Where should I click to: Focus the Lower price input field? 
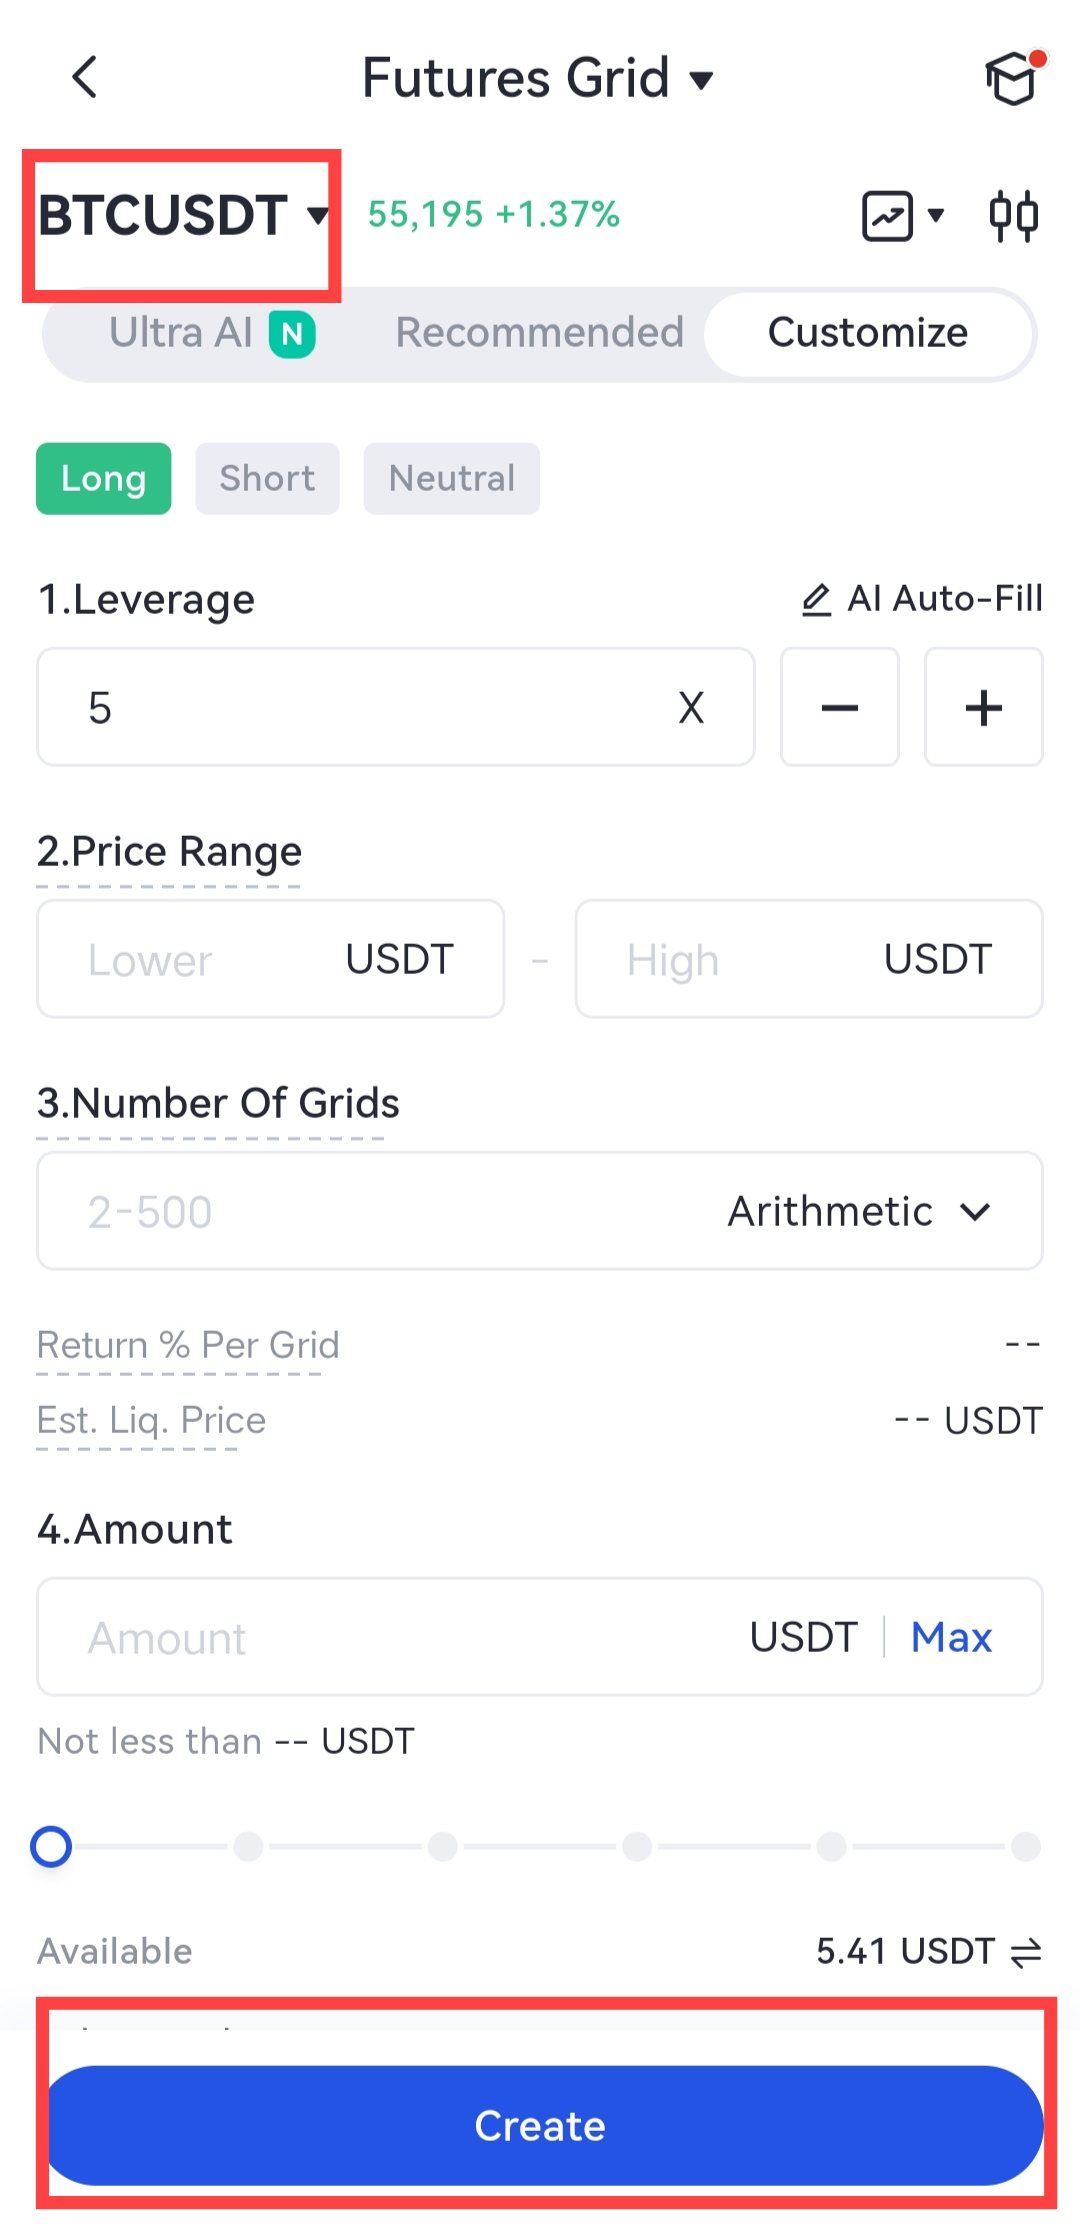(x=200, y=959)
